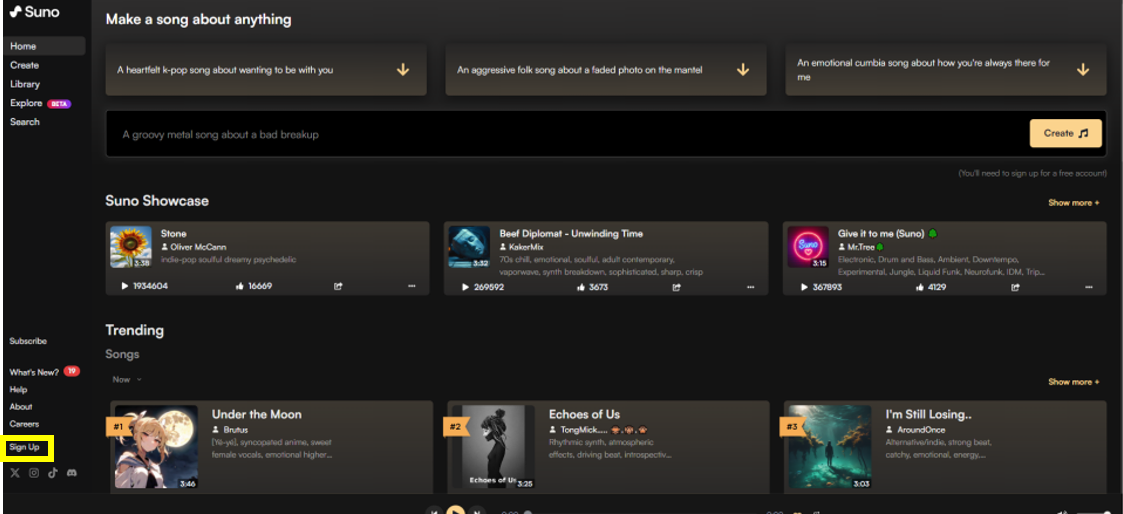
Task: Click the Suno logo
Action: pyautogui.click(x=35, y=12)
